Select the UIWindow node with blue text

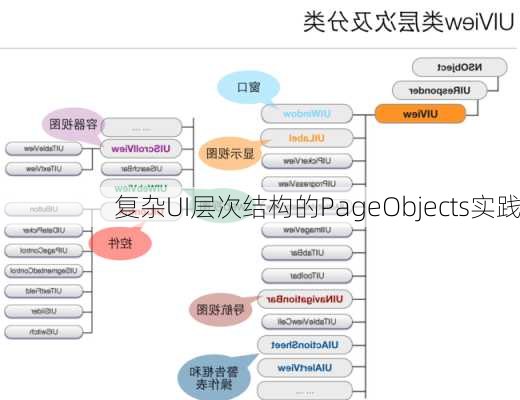(x=307, y=114)
